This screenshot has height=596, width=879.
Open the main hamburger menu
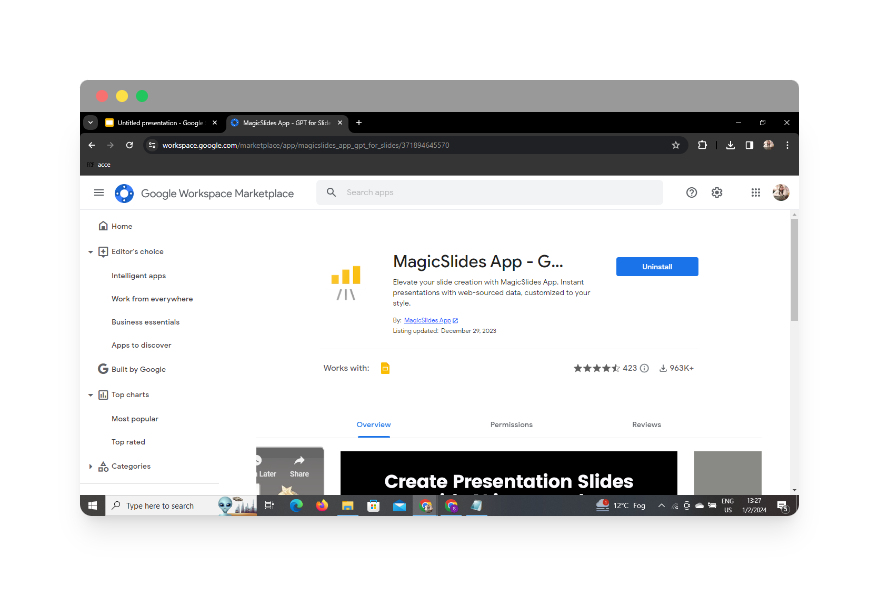[x=99, y=193]
